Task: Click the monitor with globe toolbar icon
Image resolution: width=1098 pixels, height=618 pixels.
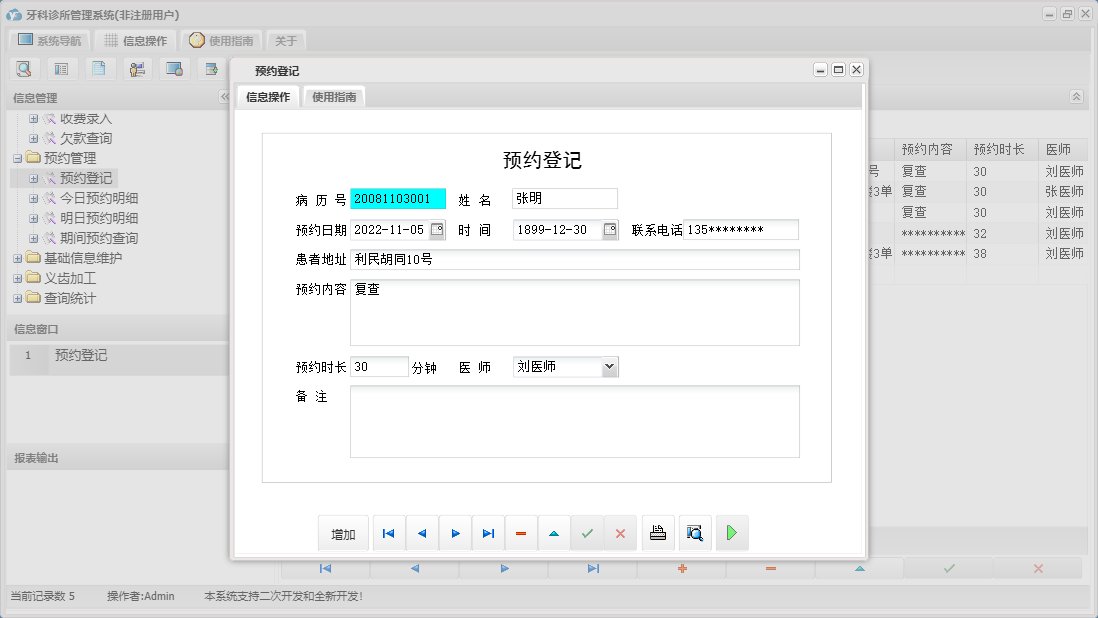Action: [172, 68]
